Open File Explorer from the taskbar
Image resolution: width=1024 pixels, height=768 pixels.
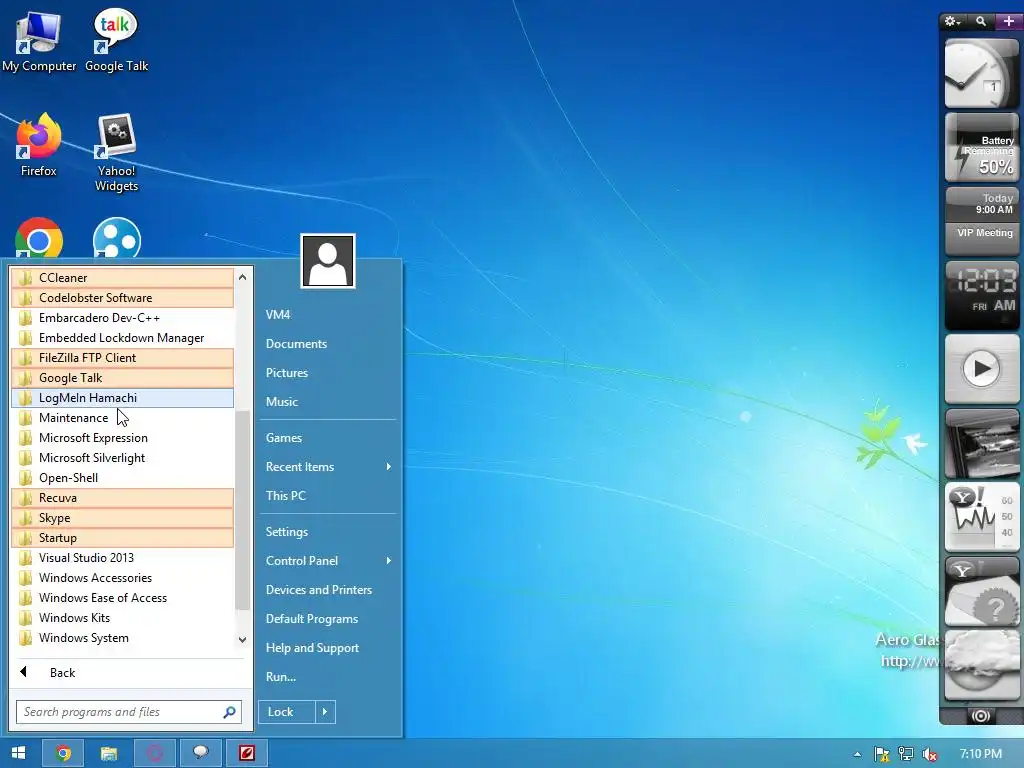108,754
